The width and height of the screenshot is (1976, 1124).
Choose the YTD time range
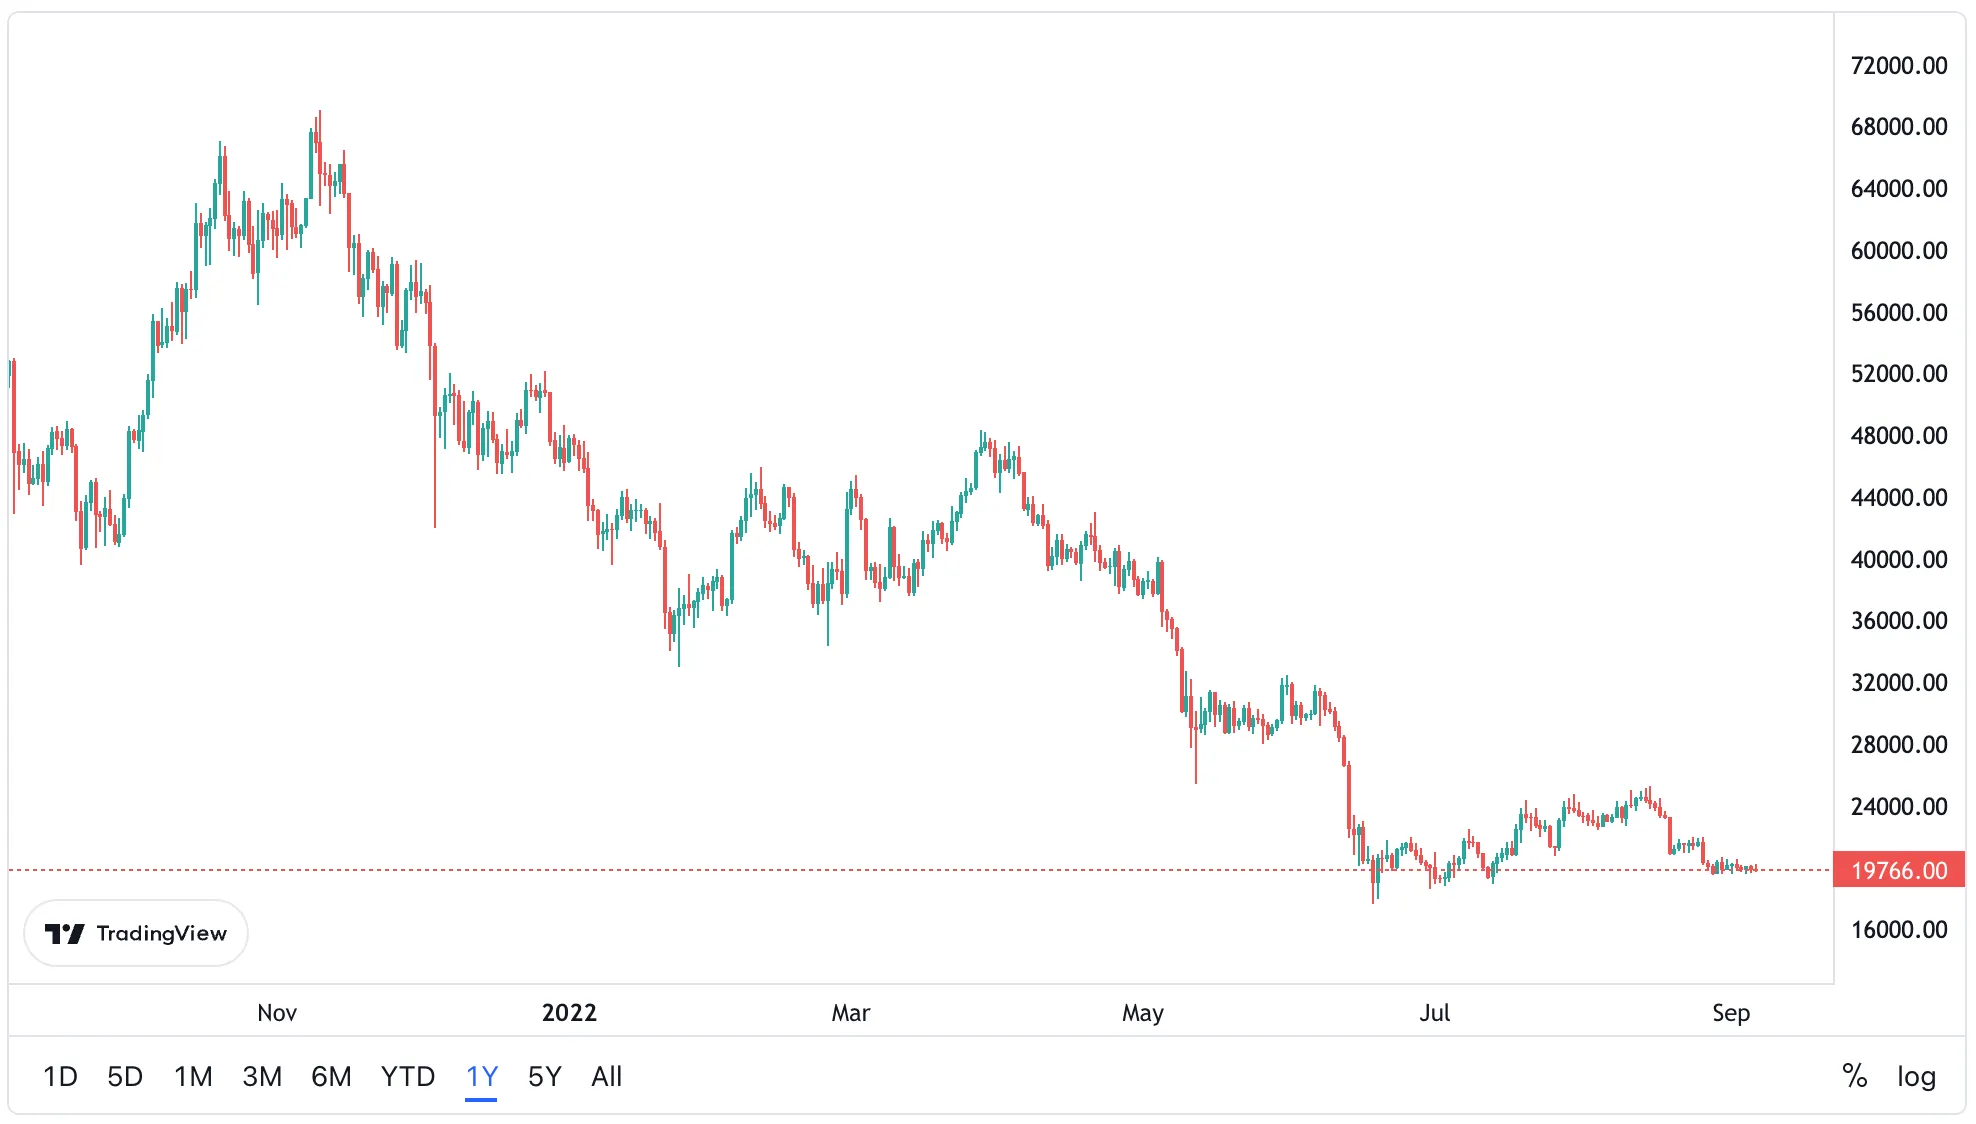408,1076
